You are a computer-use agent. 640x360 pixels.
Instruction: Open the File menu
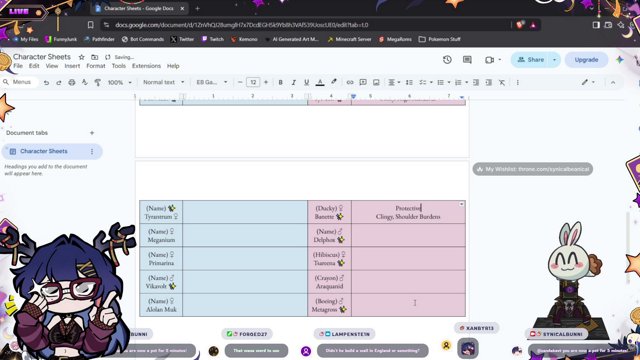pyautogui.click(x=18, y=66)
